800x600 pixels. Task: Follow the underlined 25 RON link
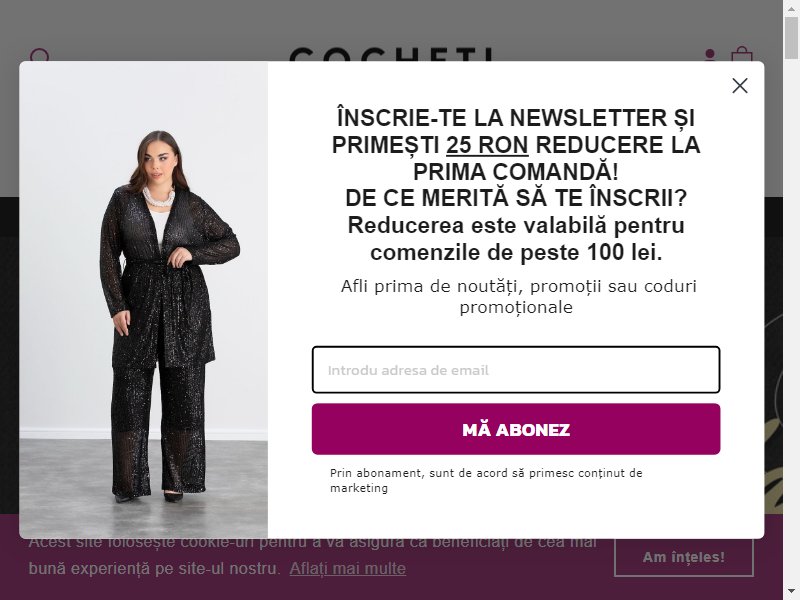click(x=487, y=145)
